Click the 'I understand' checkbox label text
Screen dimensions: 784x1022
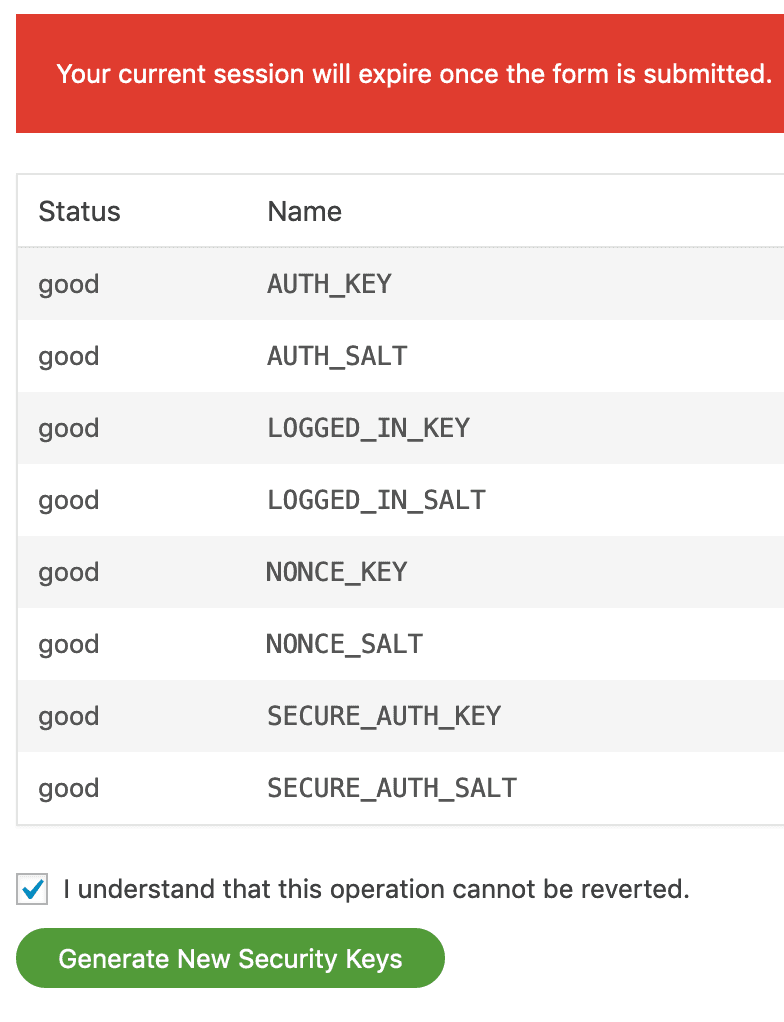(x=376, y=889)
